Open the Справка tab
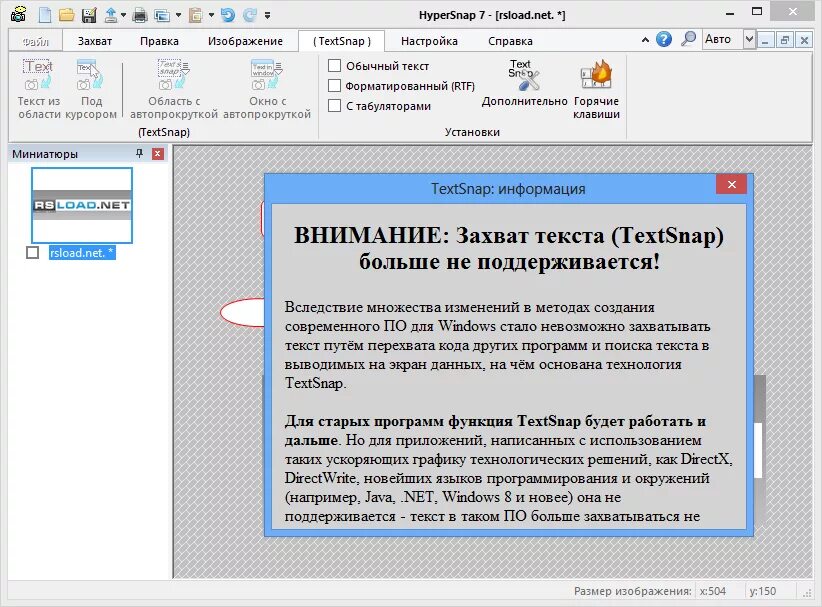The height and width of the screenshot is (607, 822). 510,41
